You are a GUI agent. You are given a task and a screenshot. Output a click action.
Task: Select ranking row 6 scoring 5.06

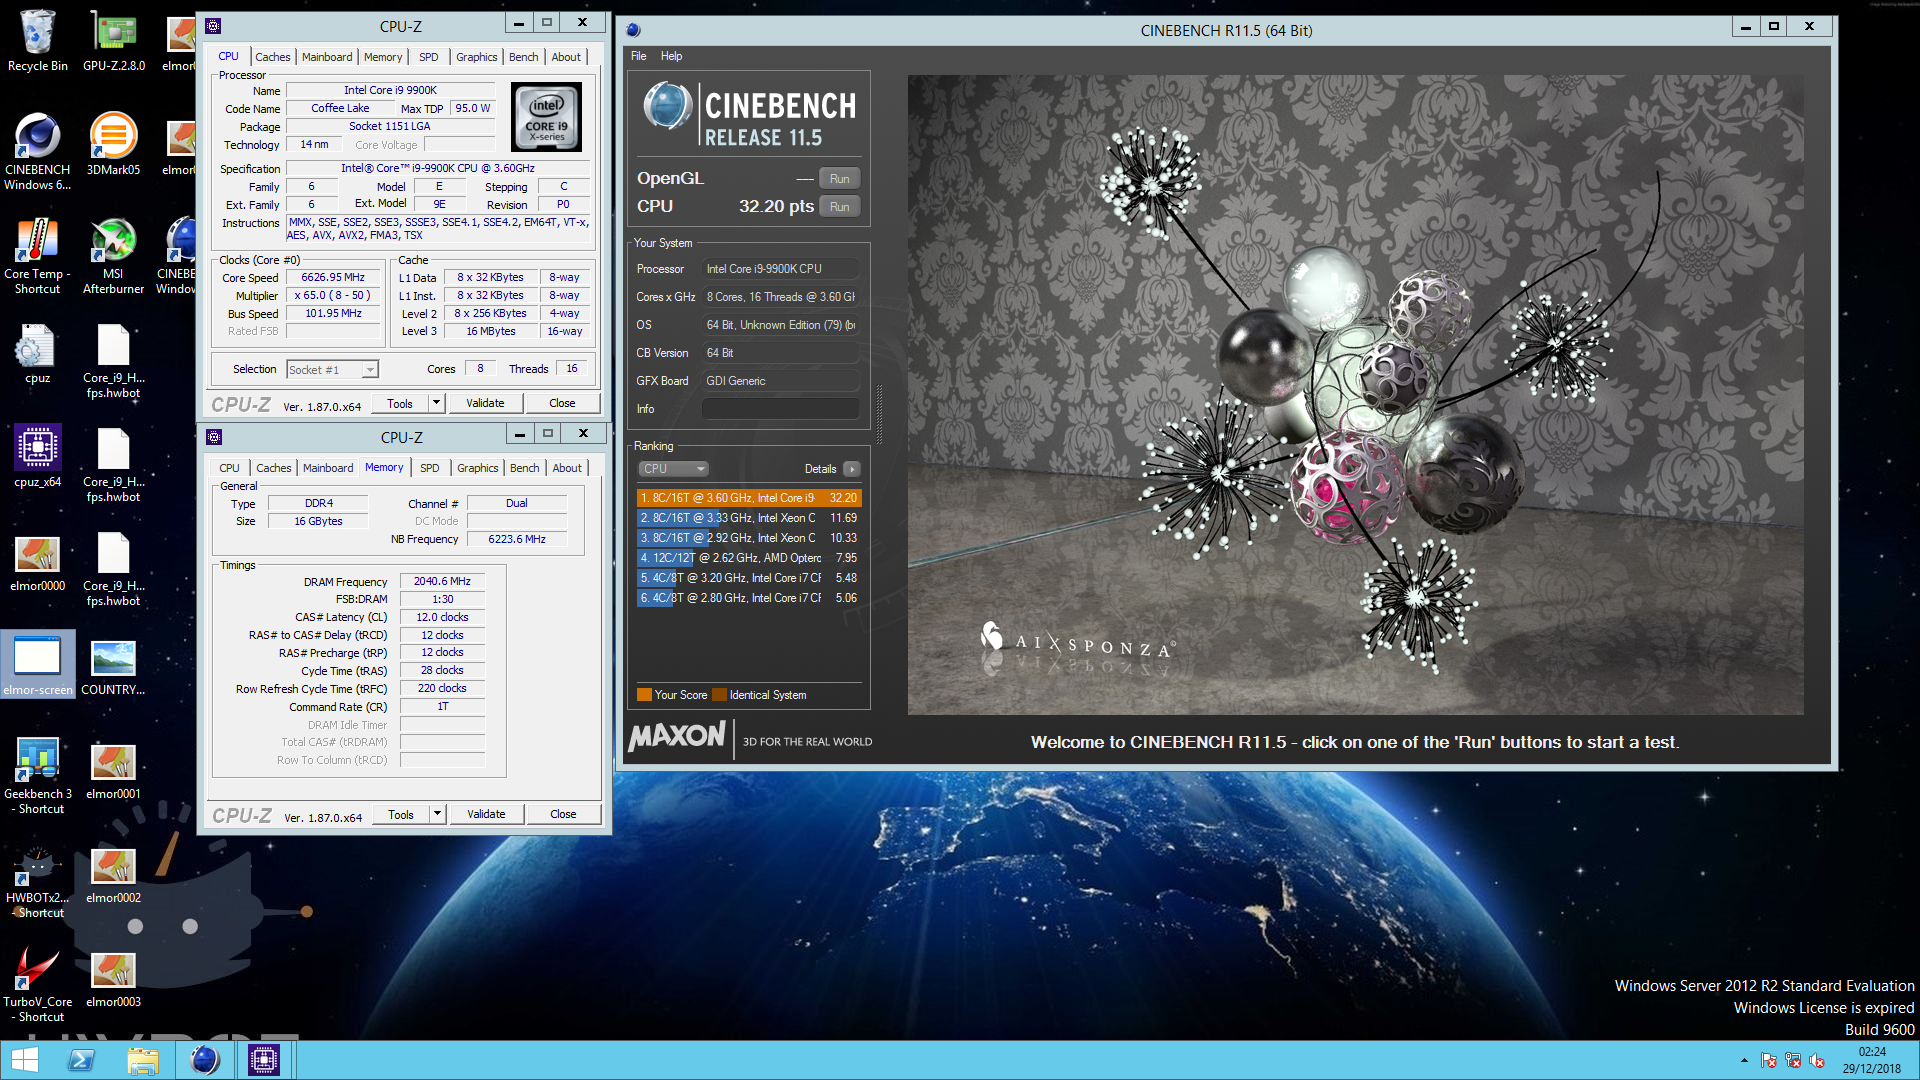pos(749,598)
